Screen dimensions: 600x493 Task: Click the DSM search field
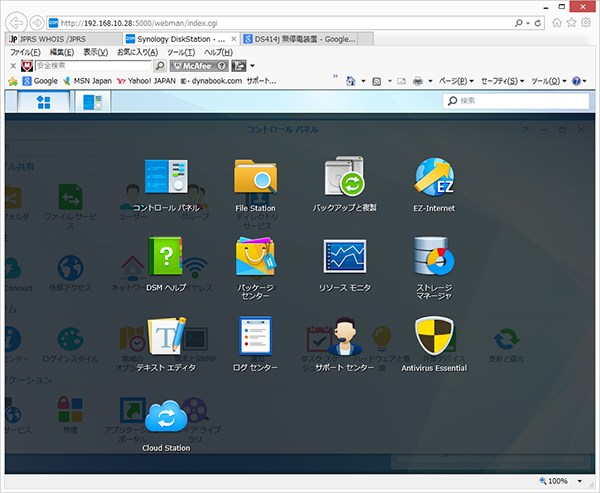click(515, 101)
